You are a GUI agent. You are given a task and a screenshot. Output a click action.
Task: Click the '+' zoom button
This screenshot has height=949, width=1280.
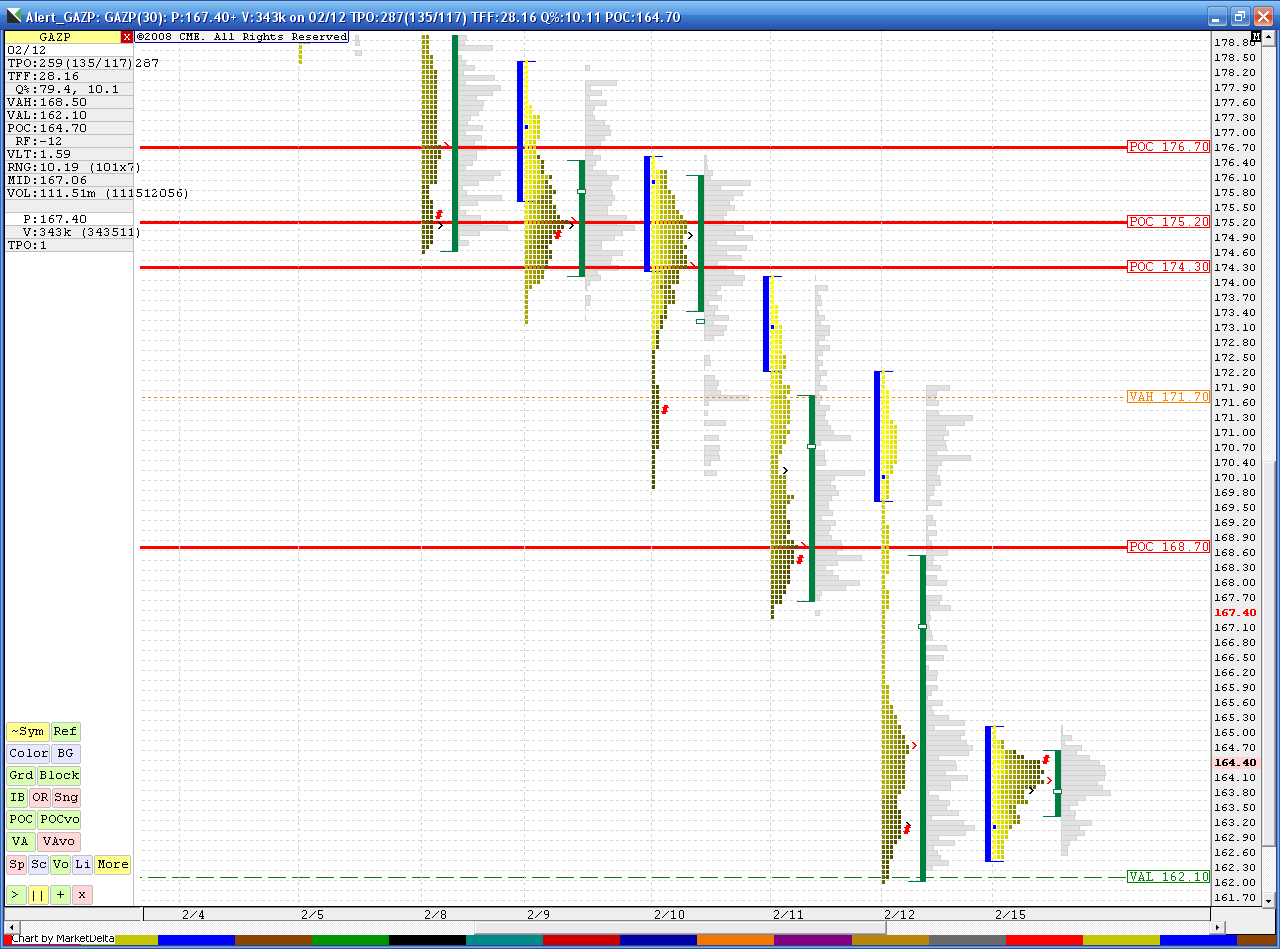[x=61, y=894]
